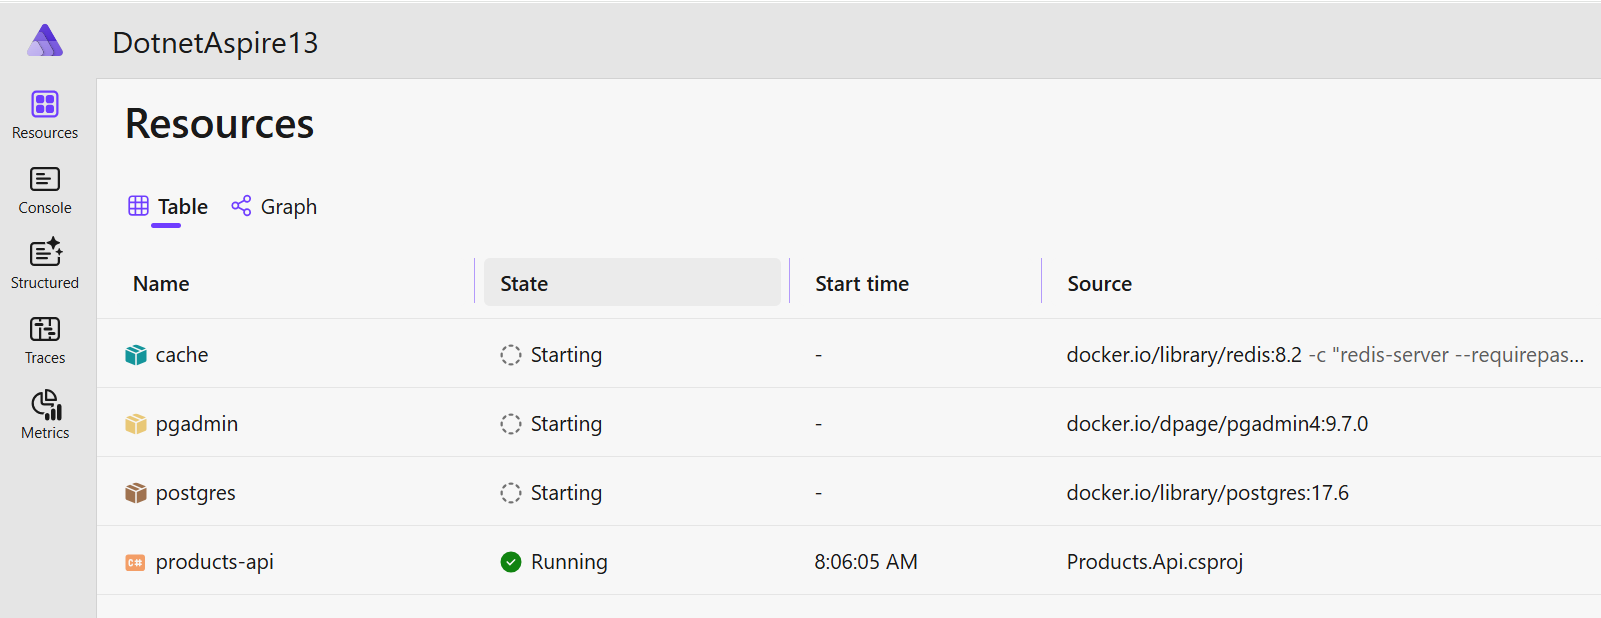1601x618 pixels.
Task: Click the cache resource container icon
Action: click(x=136, y=355)
